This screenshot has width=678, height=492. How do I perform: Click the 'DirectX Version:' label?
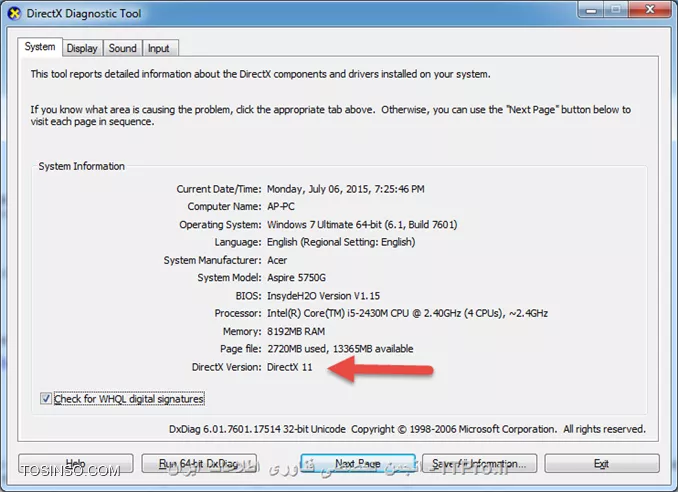pyautogui.click(x=227, y=367)
